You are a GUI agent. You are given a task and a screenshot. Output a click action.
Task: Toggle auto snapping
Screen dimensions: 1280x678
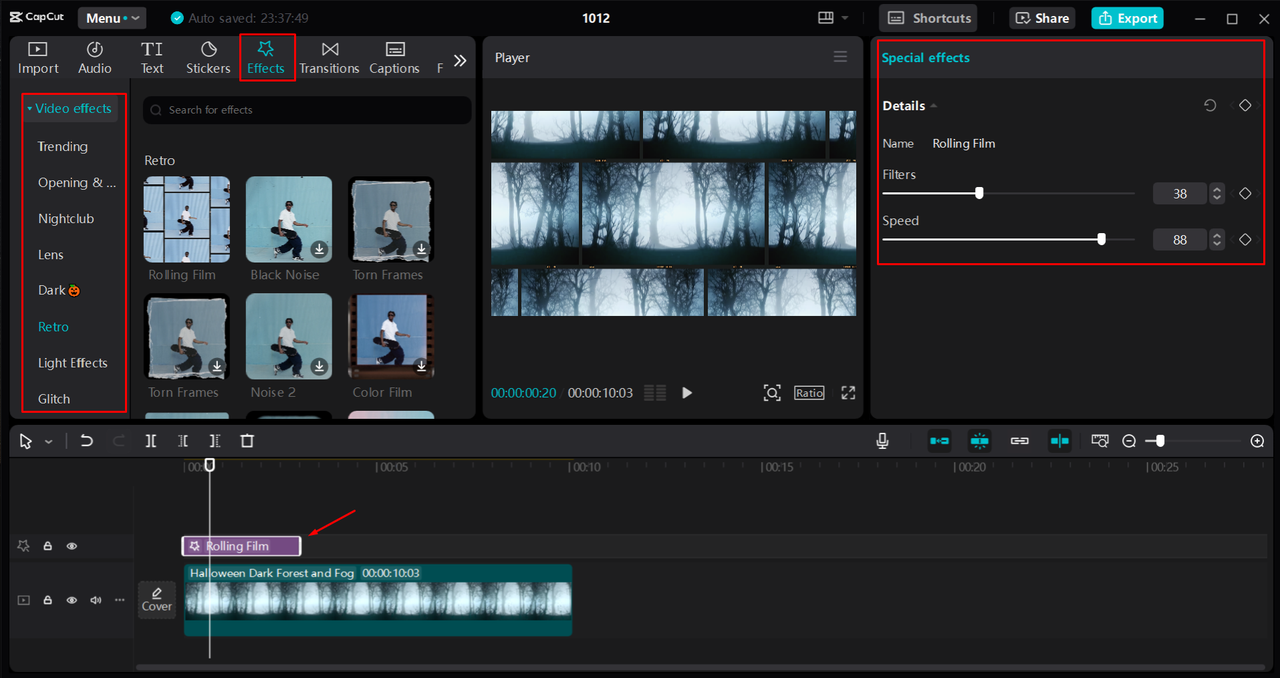[979, 441]
